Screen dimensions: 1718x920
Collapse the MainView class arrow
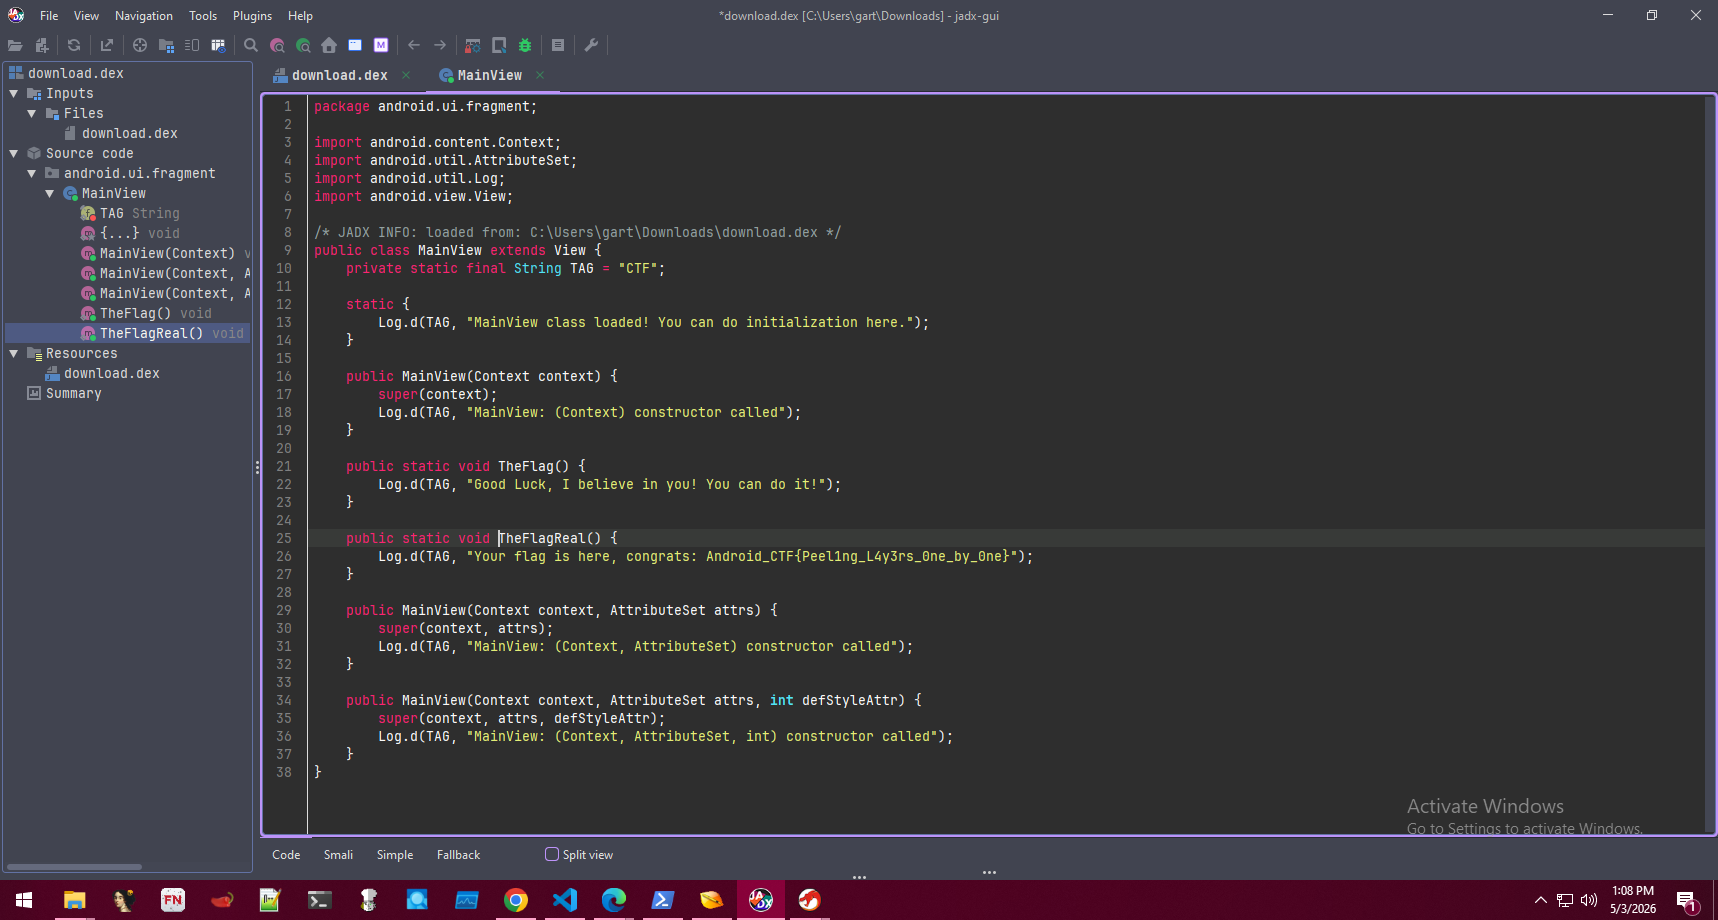pyautogui.click(x=50, y=193)
